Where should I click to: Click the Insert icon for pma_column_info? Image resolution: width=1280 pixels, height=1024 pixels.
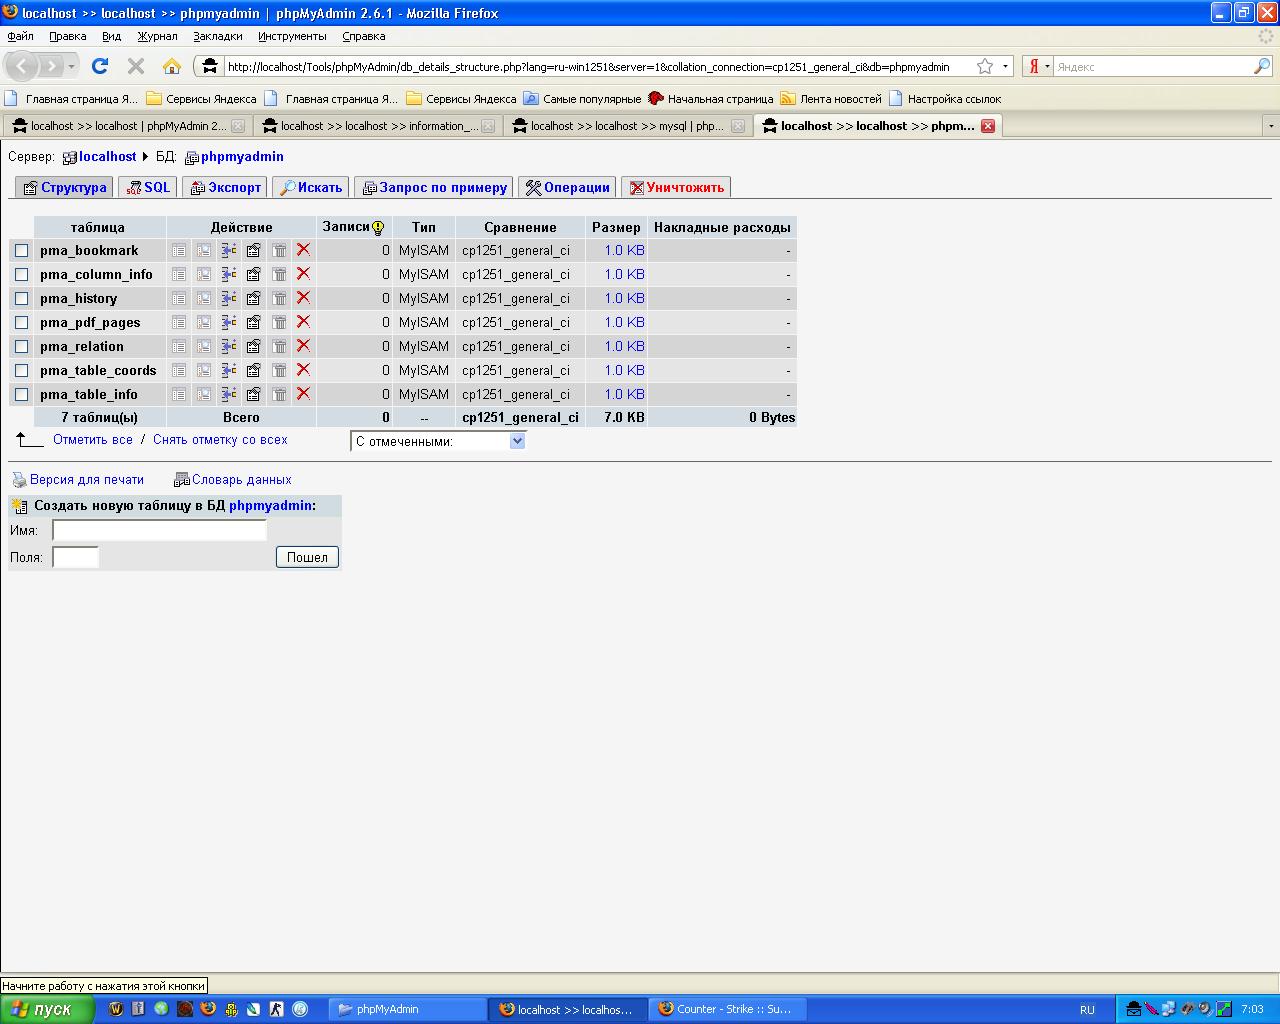click(229, 274)
